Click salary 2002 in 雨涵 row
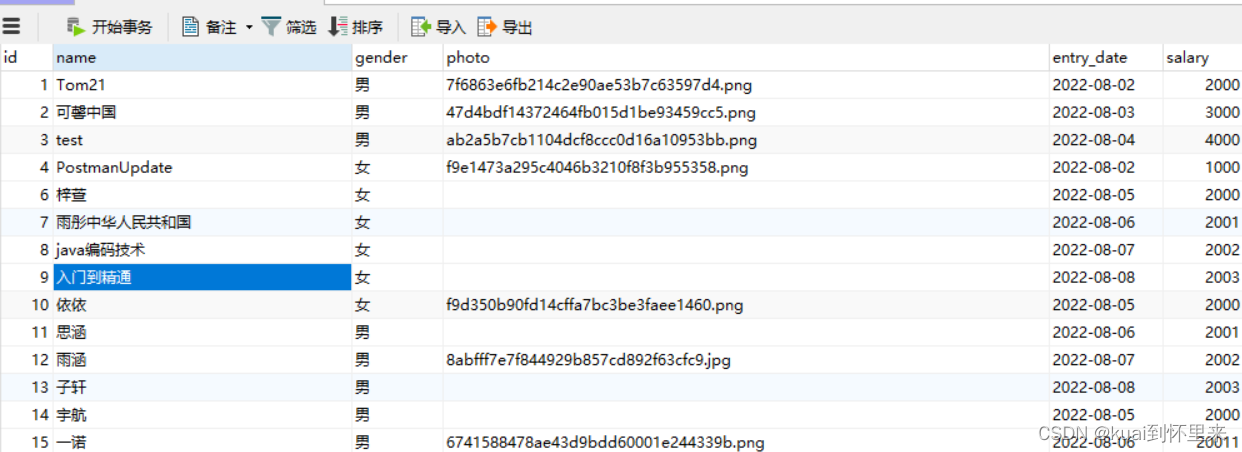This screenshot has height=452, width=1242. [x=1203, y=360]
